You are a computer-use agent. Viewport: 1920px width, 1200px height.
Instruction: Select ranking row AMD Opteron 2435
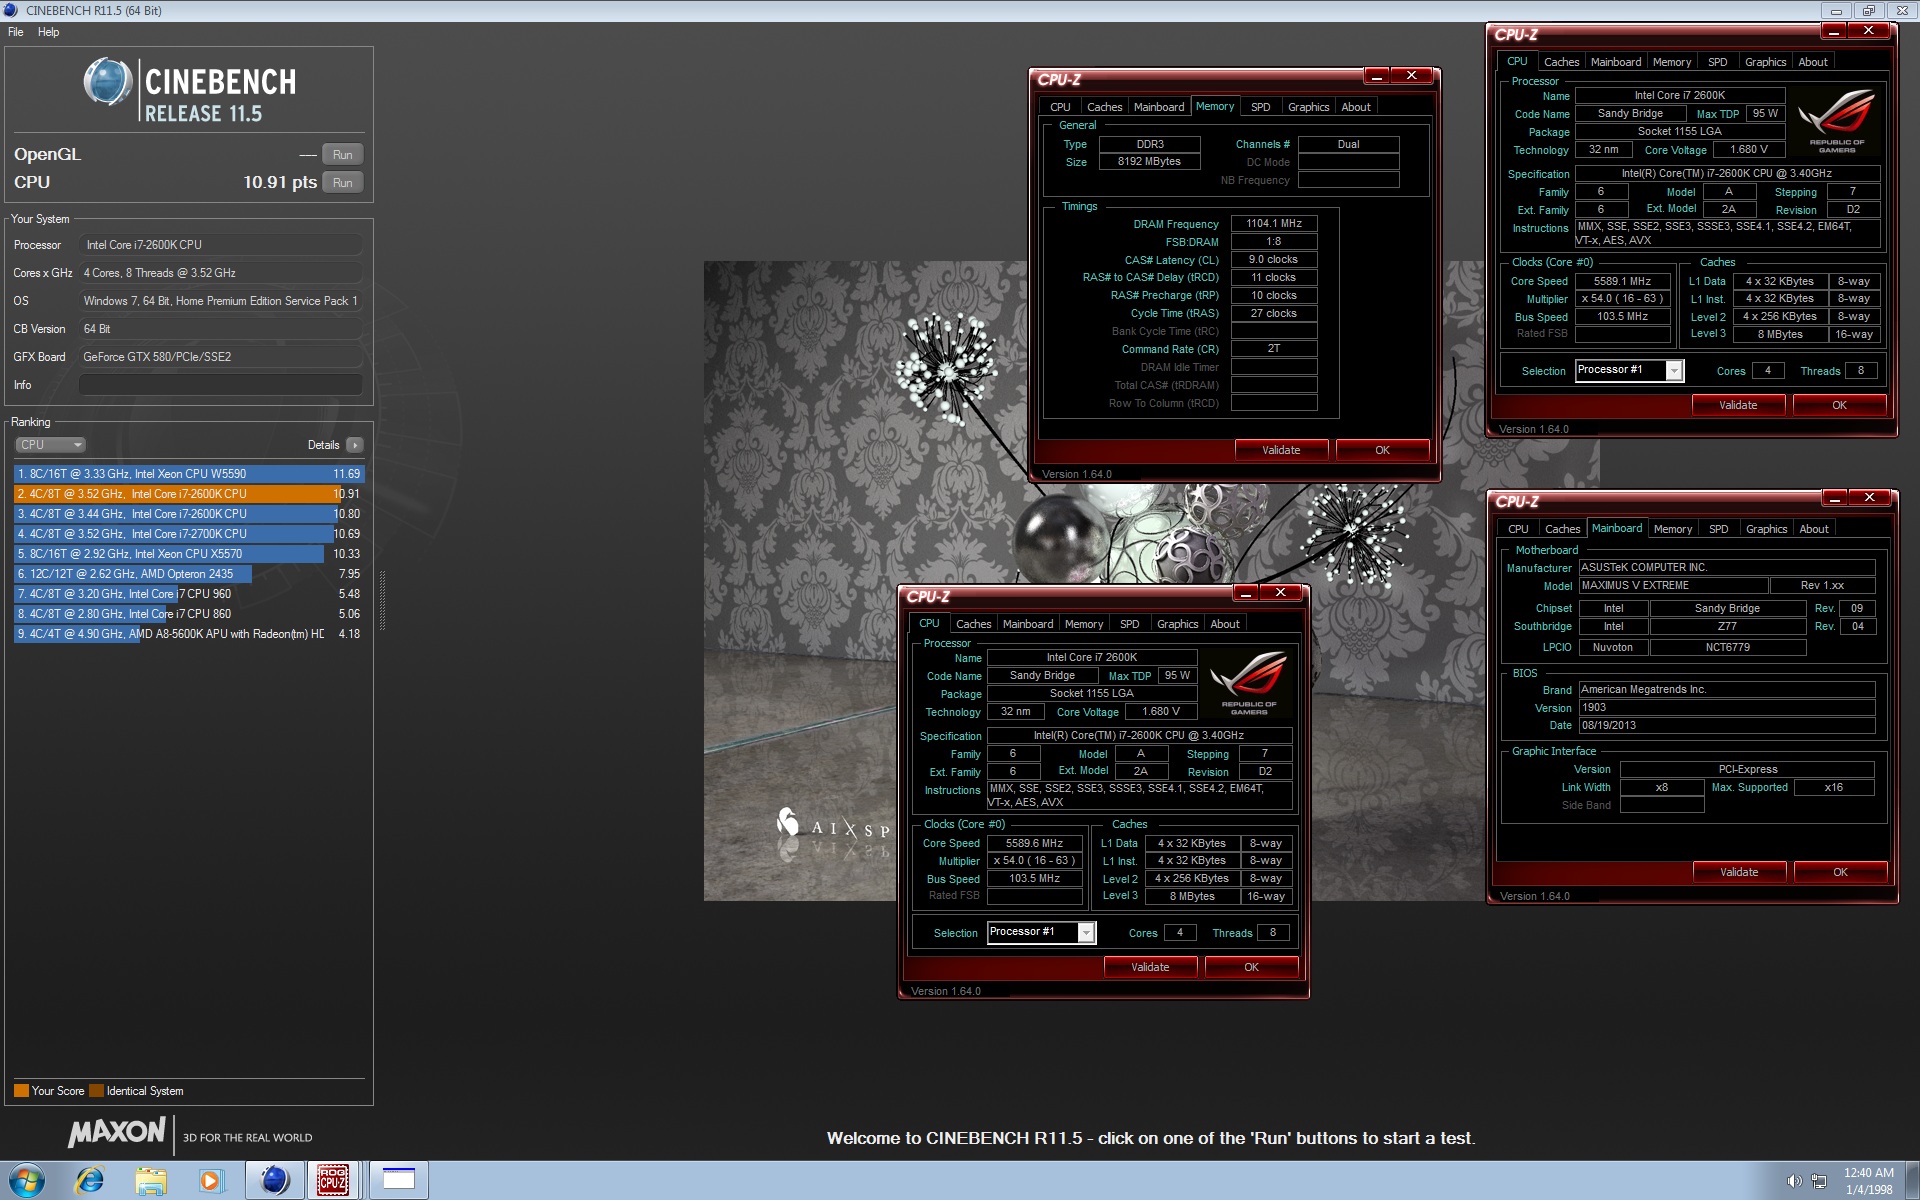pyautogui.click(x=189, y=574)
